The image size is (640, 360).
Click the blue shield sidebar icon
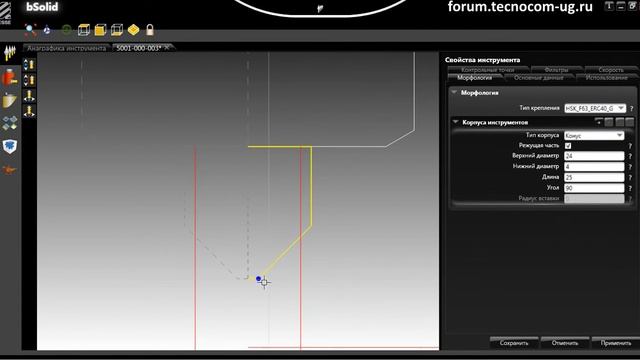pyautogui.click(x=10, y=146)
